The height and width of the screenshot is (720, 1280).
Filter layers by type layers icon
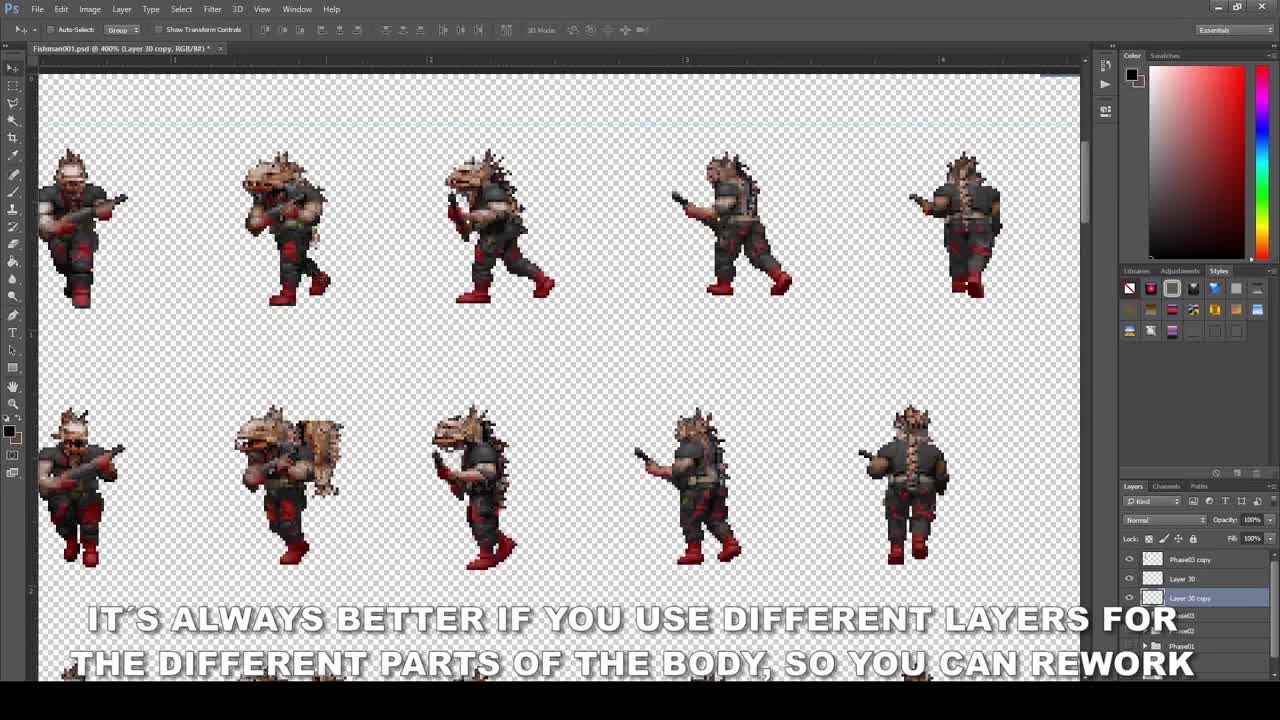(x=1225, y=501)
